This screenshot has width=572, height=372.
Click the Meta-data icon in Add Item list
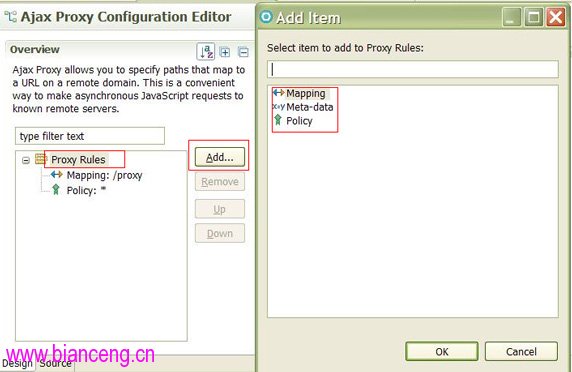click(x=279, y=107)
